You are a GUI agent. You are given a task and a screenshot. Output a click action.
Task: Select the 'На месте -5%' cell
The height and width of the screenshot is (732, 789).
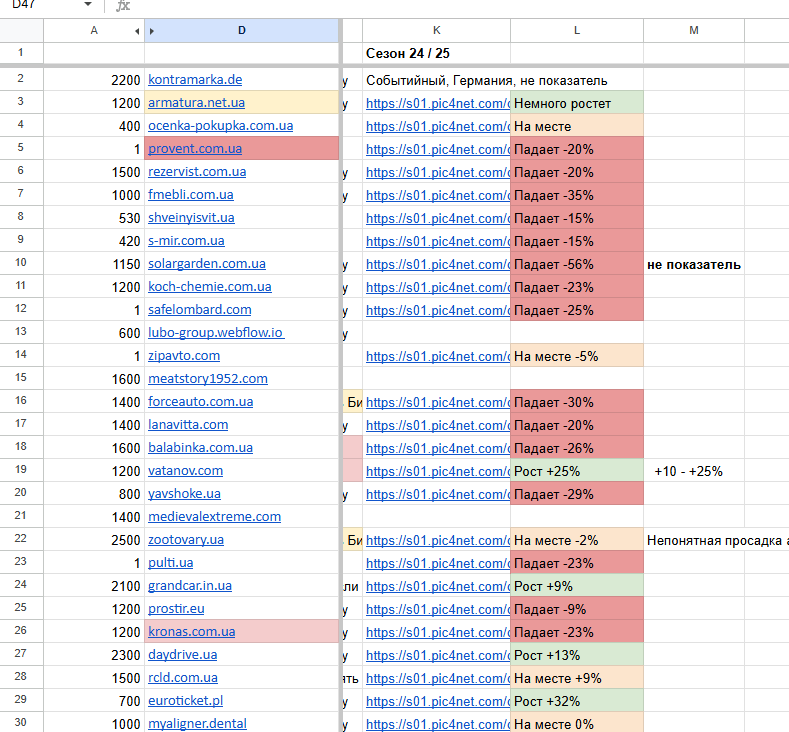pyautogui.click(x=577, y=356)
